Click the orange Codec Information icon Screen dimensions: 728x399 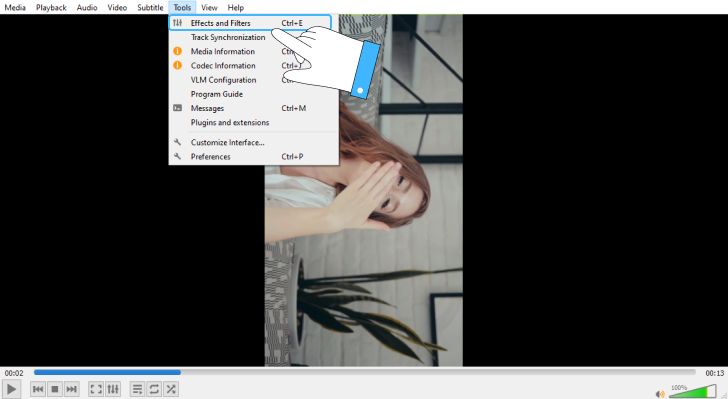tap(177, 65)
